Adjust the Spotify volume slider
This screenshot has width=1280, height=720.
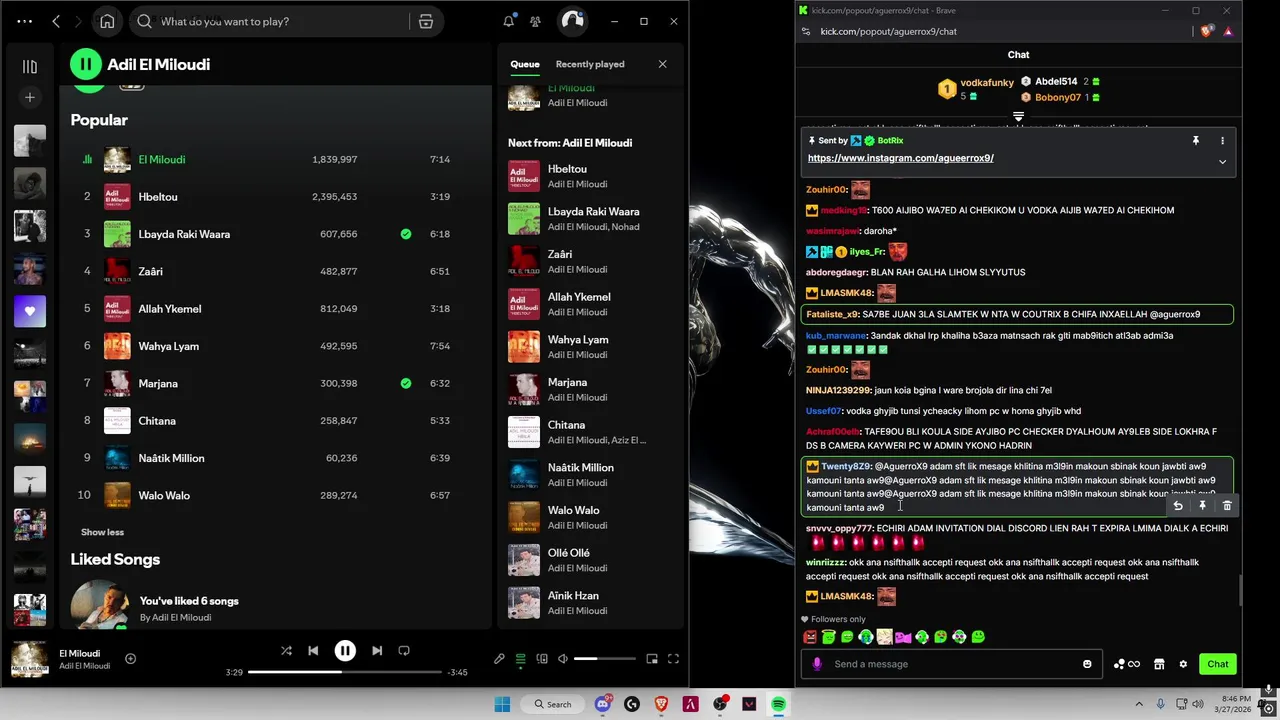coord(605,659)
